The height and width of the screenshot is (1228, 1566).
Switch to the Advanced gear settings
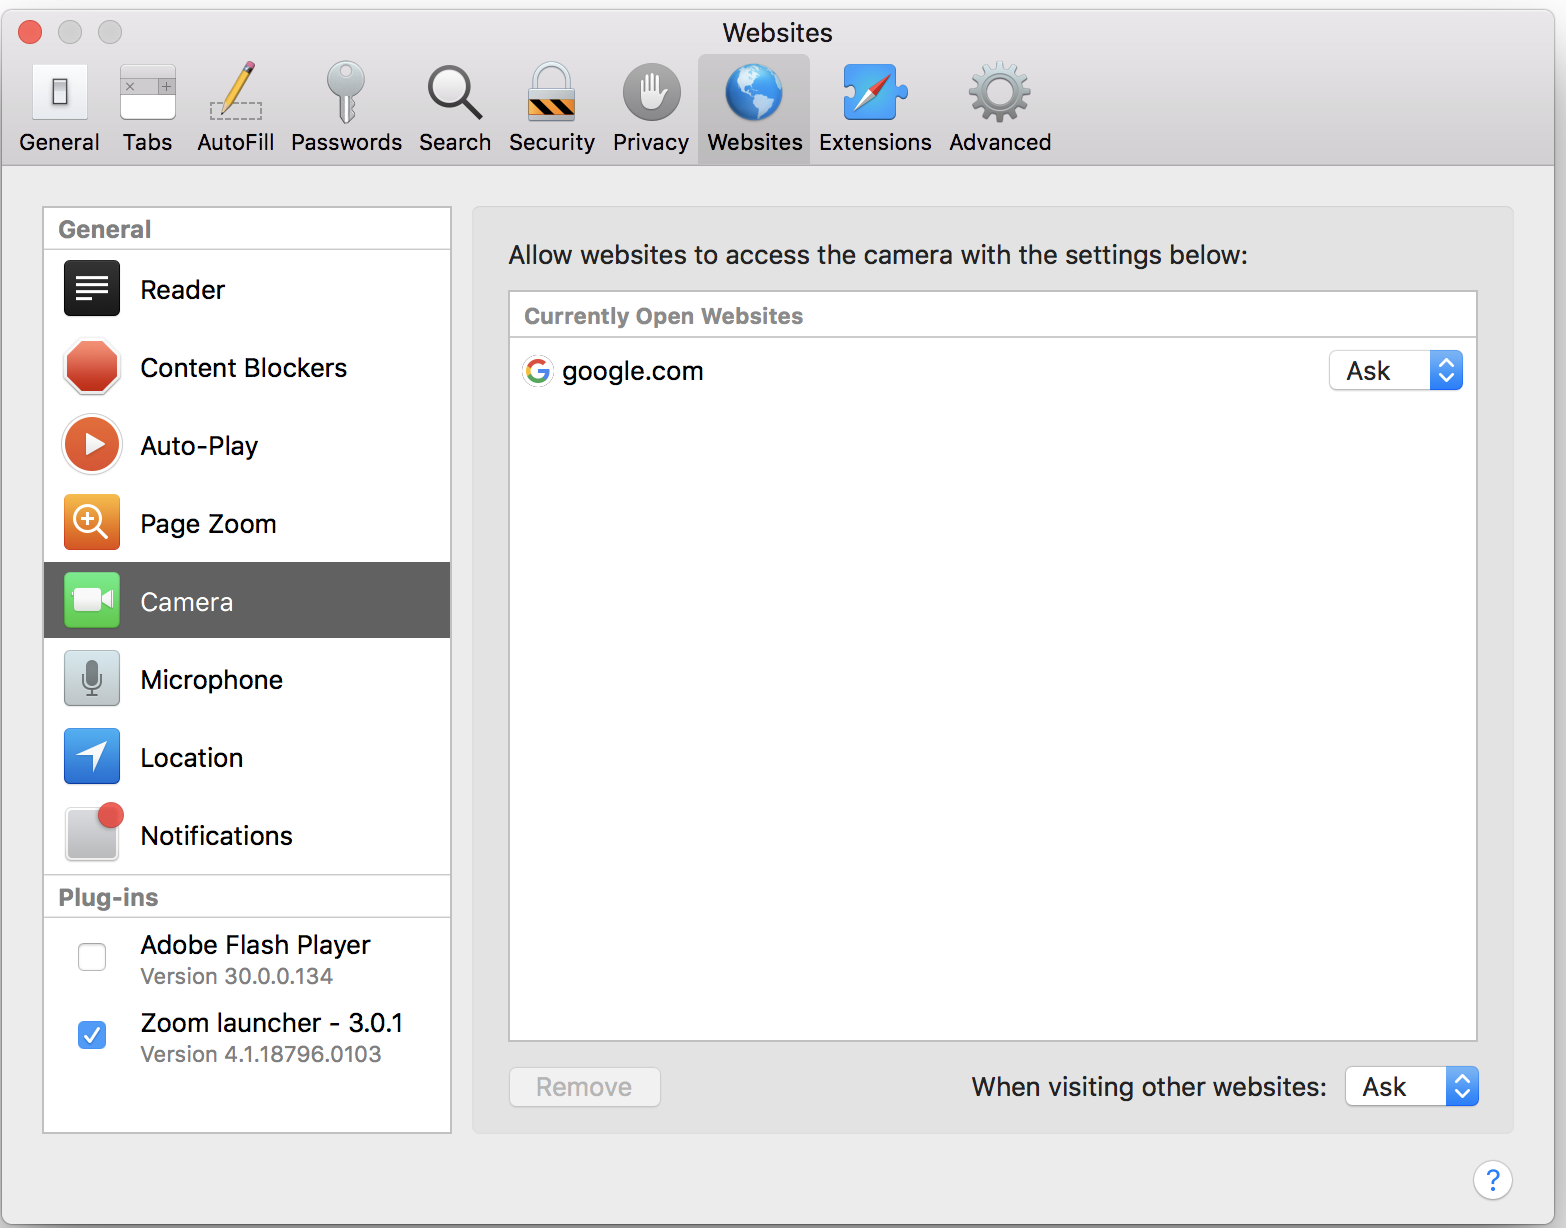point(998,105)
